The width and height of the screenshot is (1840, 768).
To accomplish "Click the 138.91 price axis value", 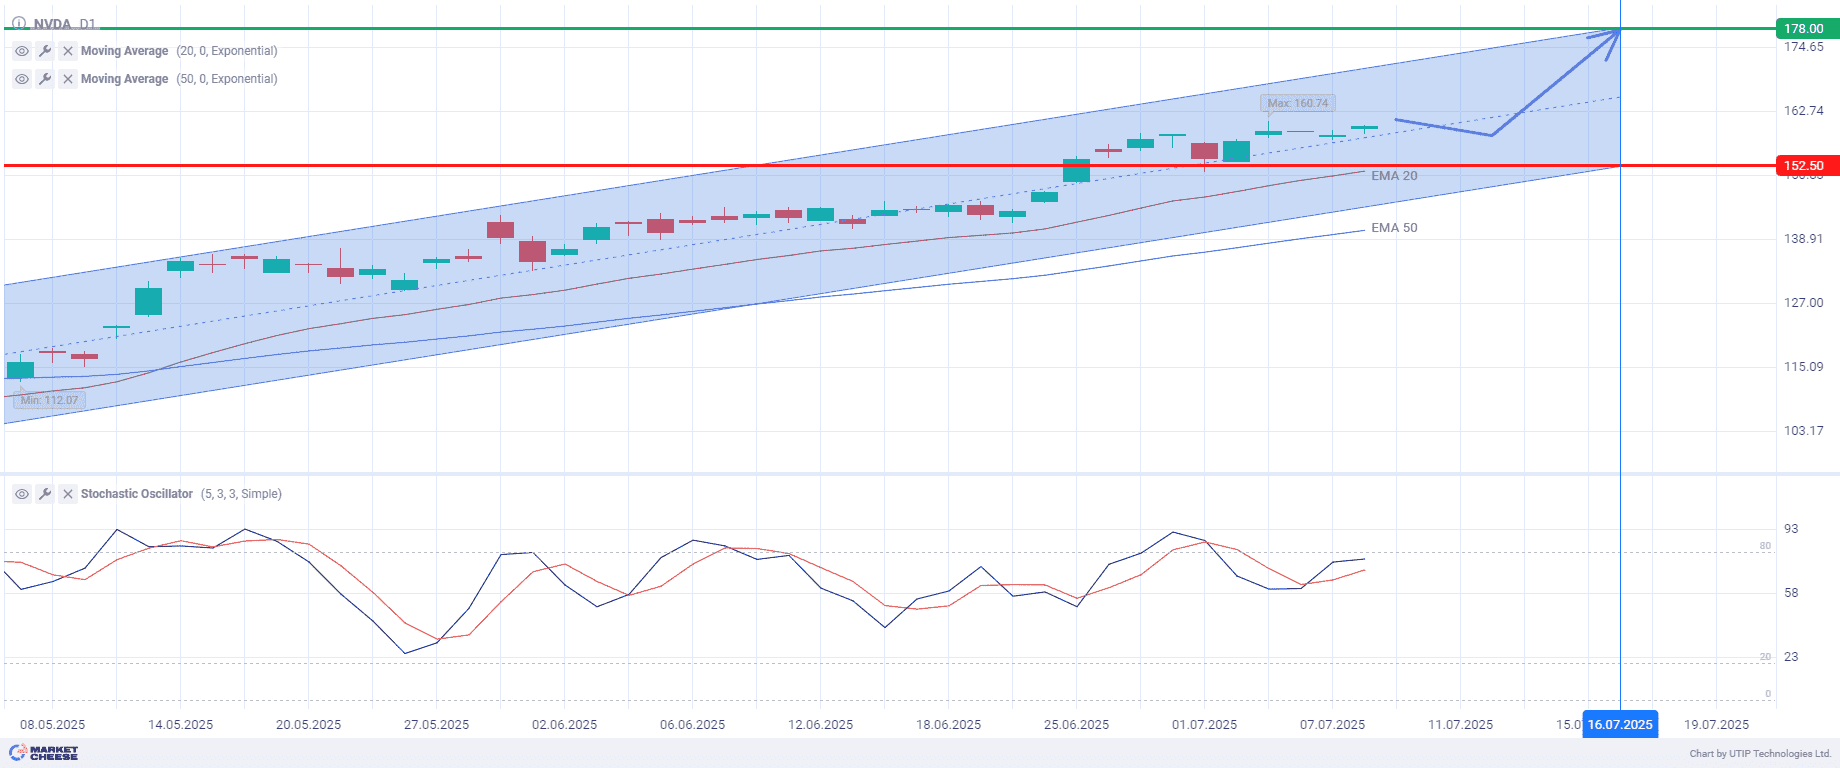I will click(1804, 239).
